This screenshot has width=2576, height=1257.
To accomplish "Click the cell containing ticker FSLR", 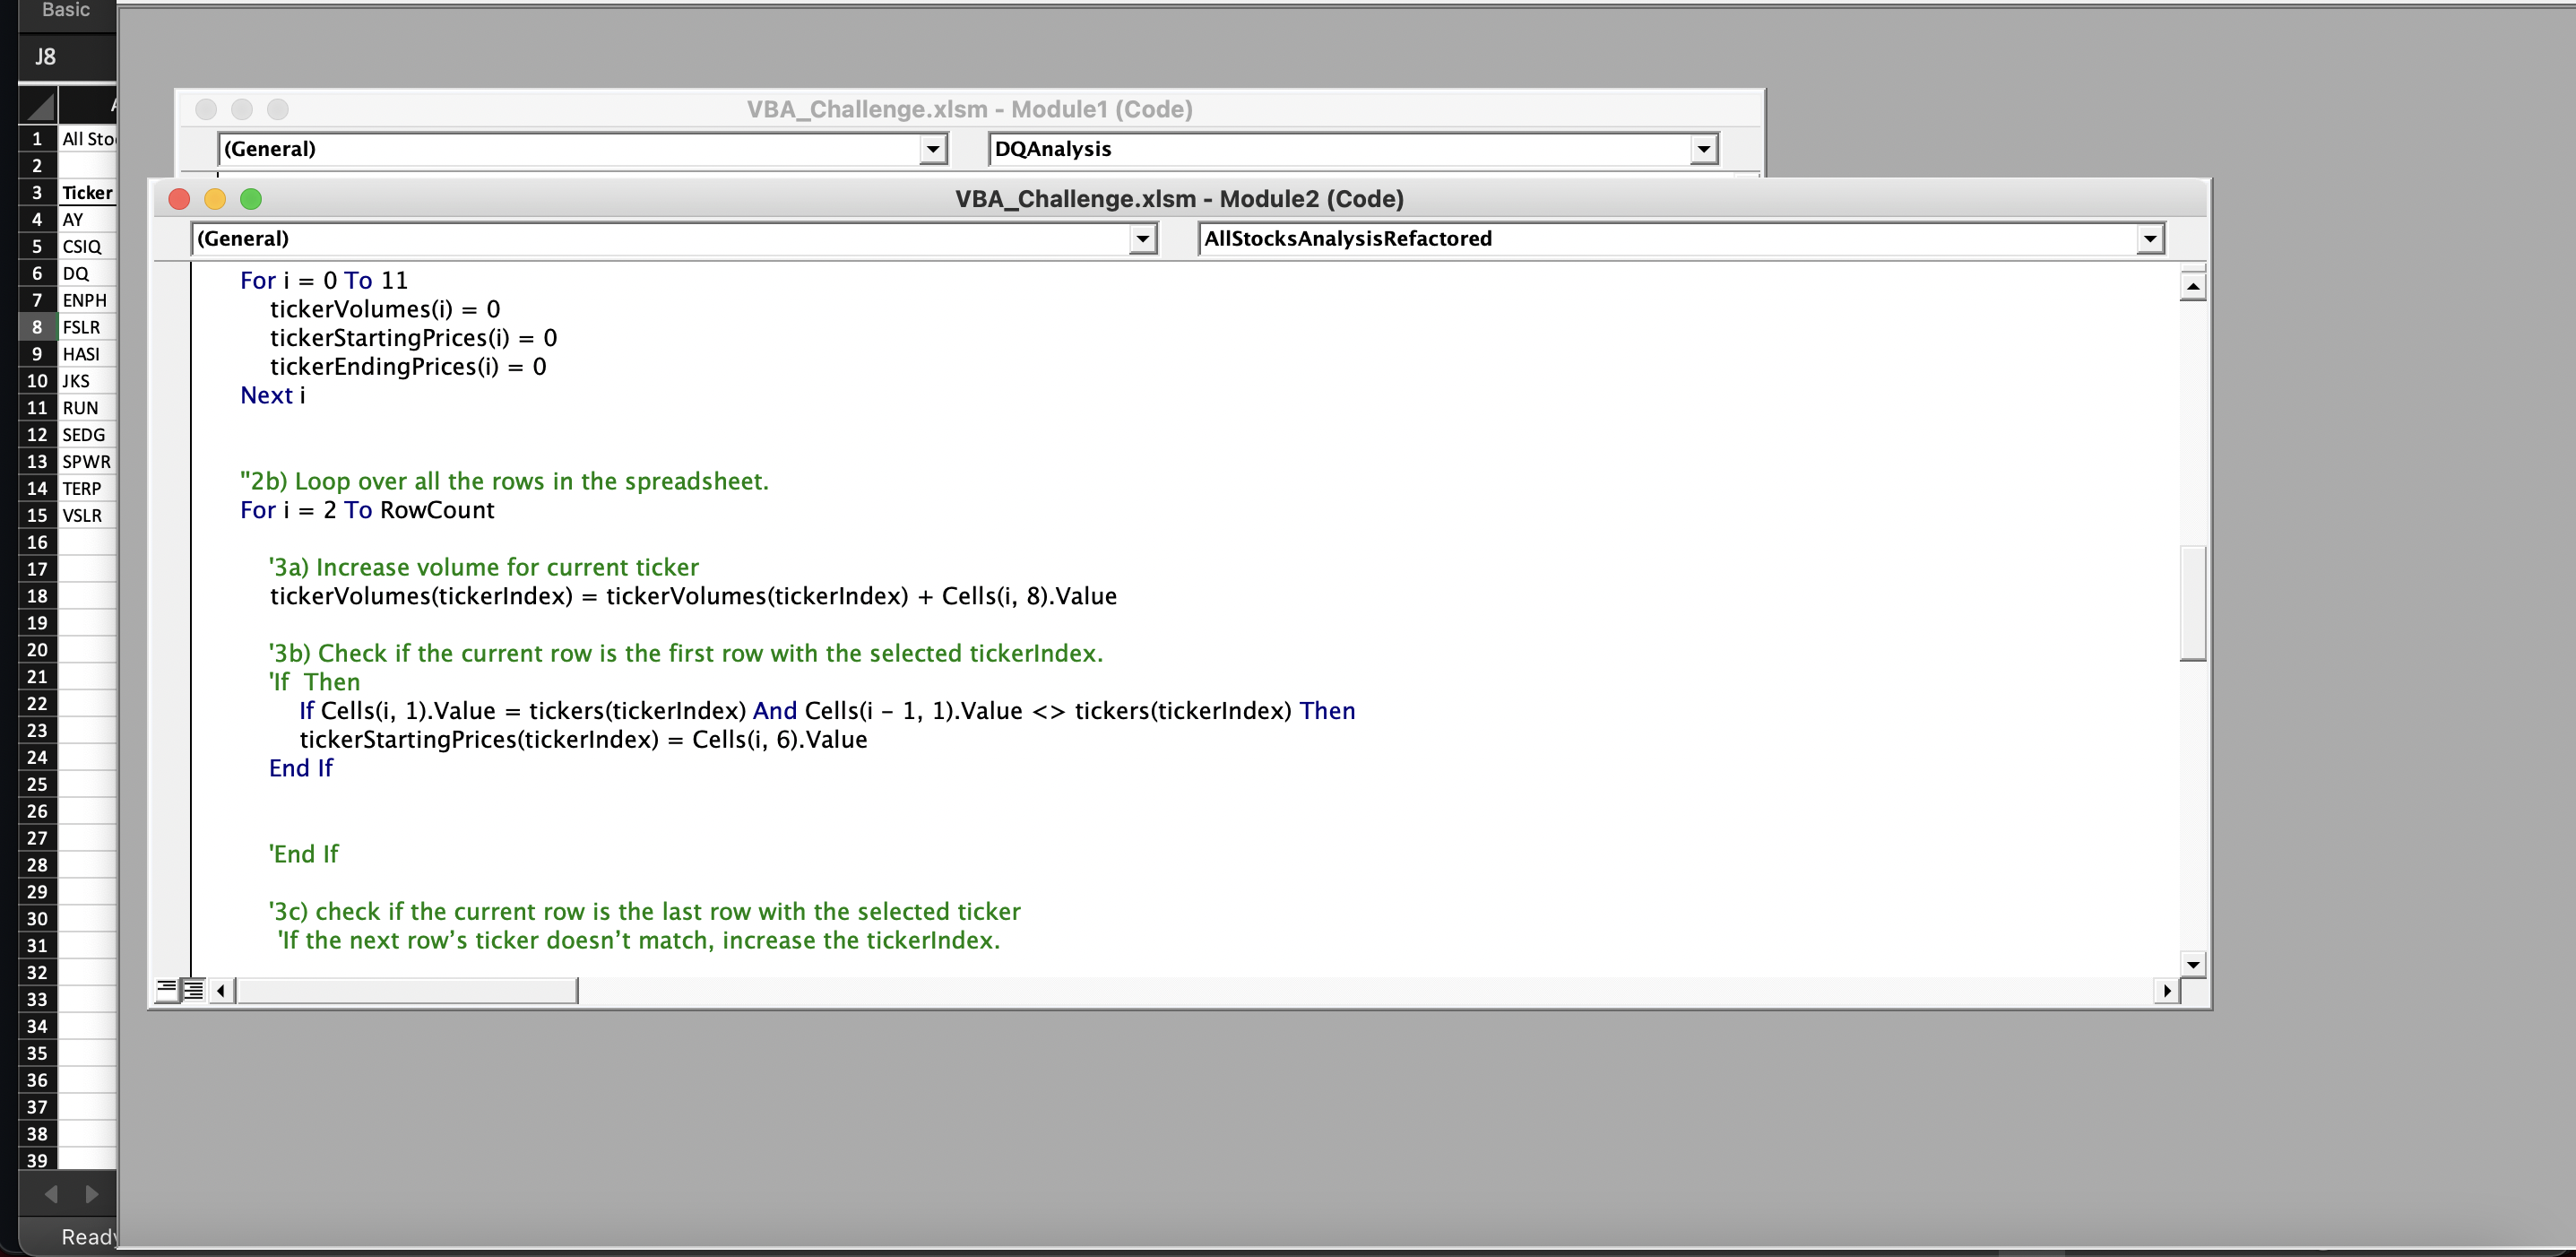I will [87, 327].
